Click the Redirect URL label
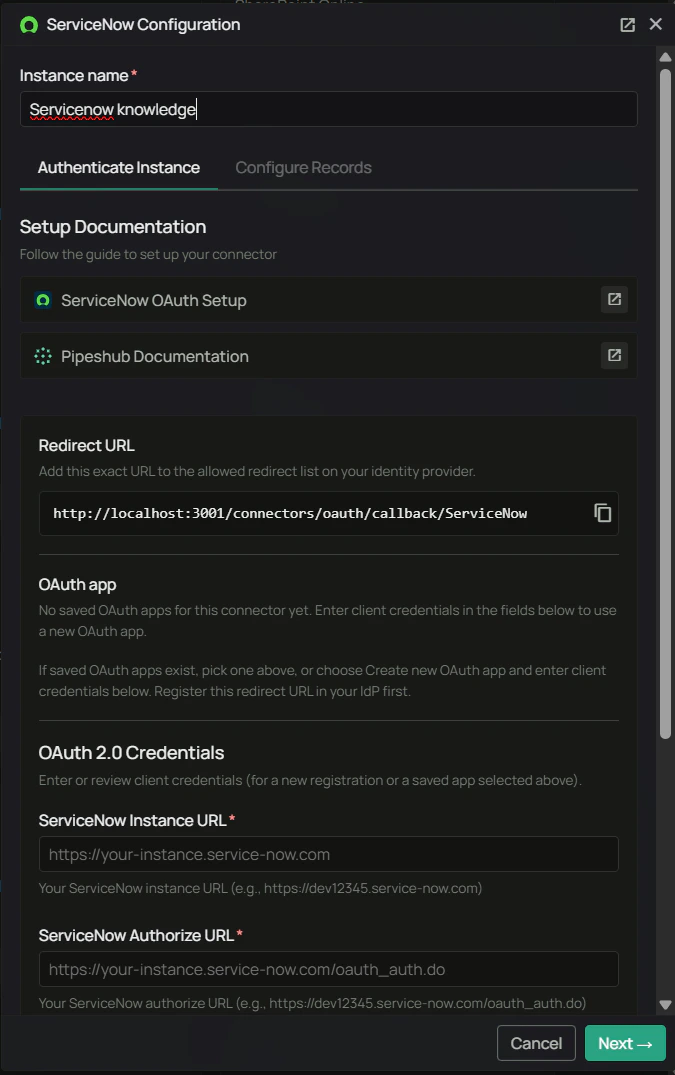This screenshot has height=1075, width=675. (x=86, y=446)
